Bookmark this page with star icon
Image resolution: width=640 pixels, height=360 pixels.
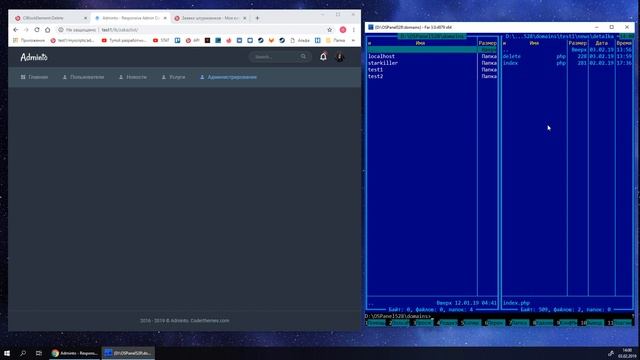pyautogui.click(x=330, y=30)
